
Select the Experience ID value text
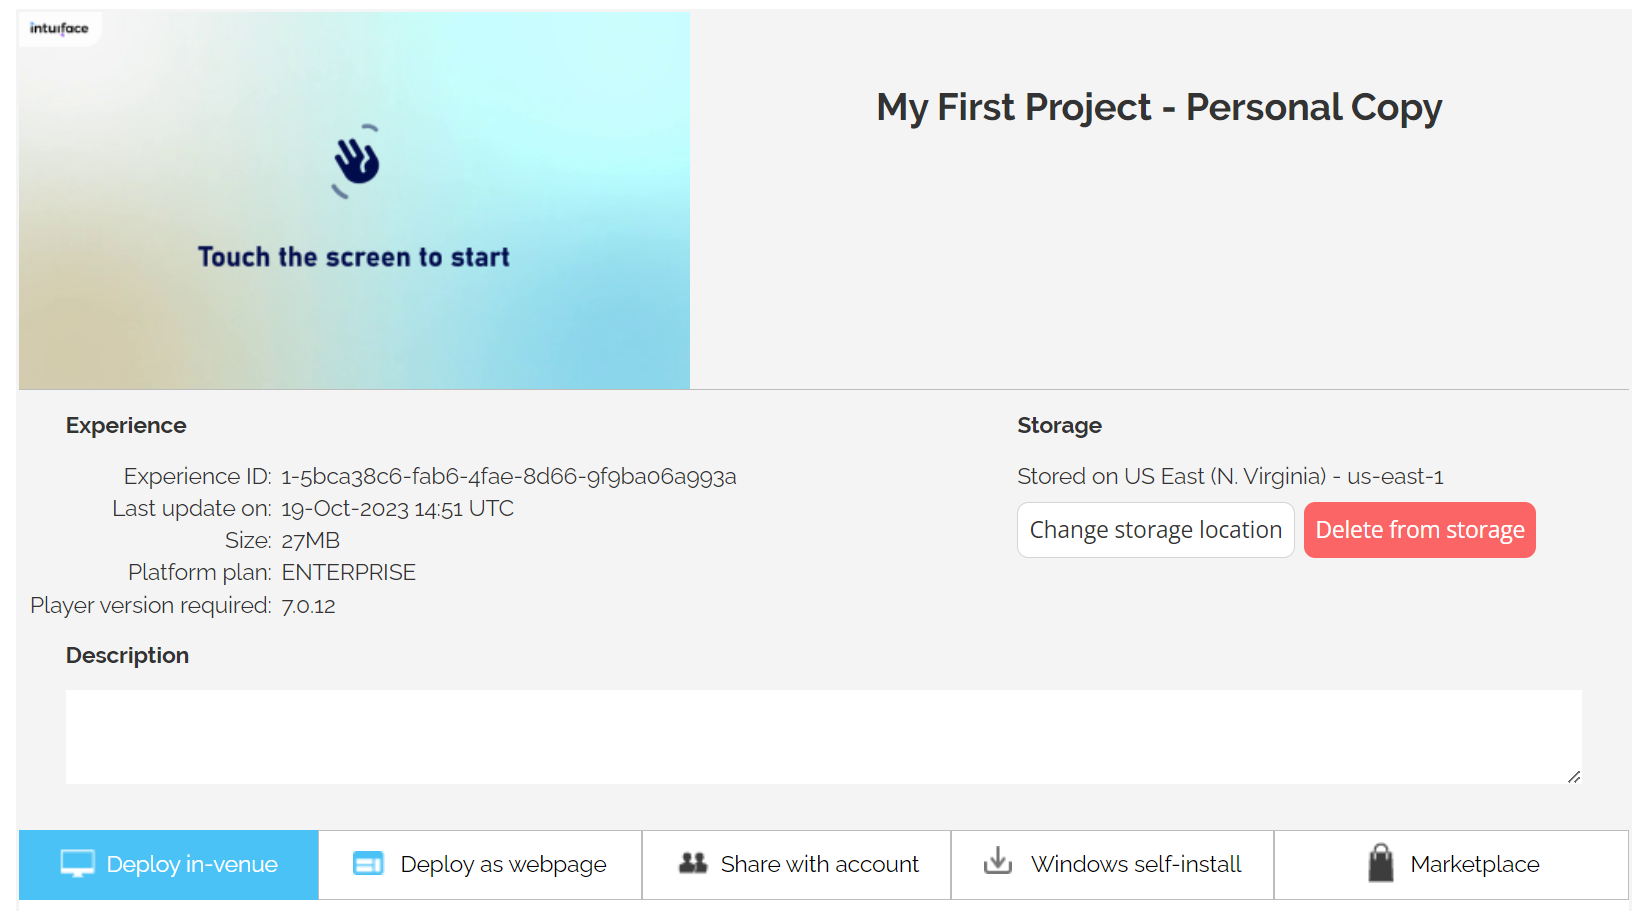[509, 476]
